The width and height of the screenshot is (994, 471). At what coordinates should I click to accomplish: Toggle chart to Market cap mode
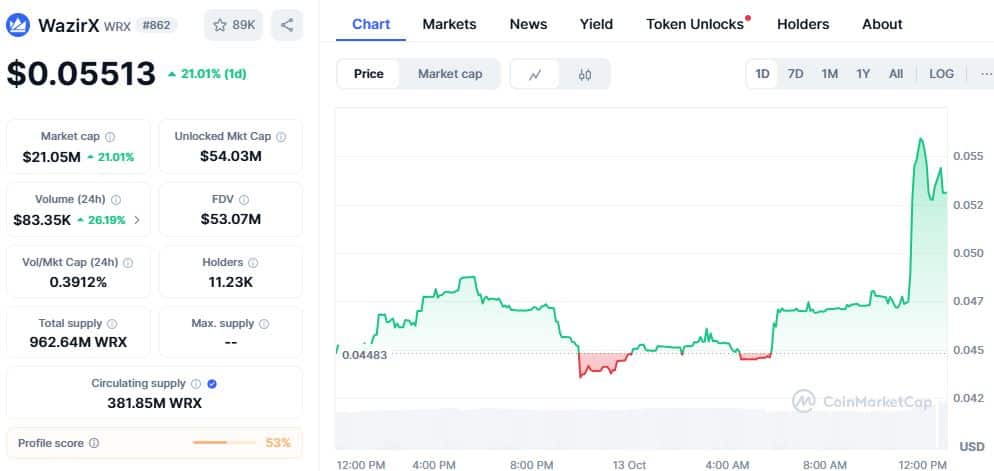pos(450,74)
